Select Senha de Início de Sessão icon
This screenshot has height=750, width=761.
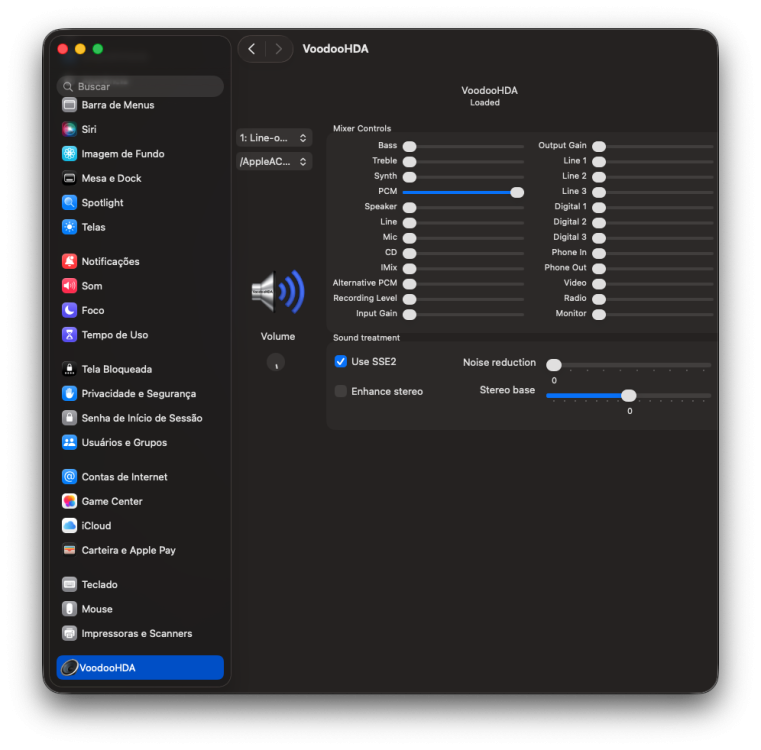point(69,418)
